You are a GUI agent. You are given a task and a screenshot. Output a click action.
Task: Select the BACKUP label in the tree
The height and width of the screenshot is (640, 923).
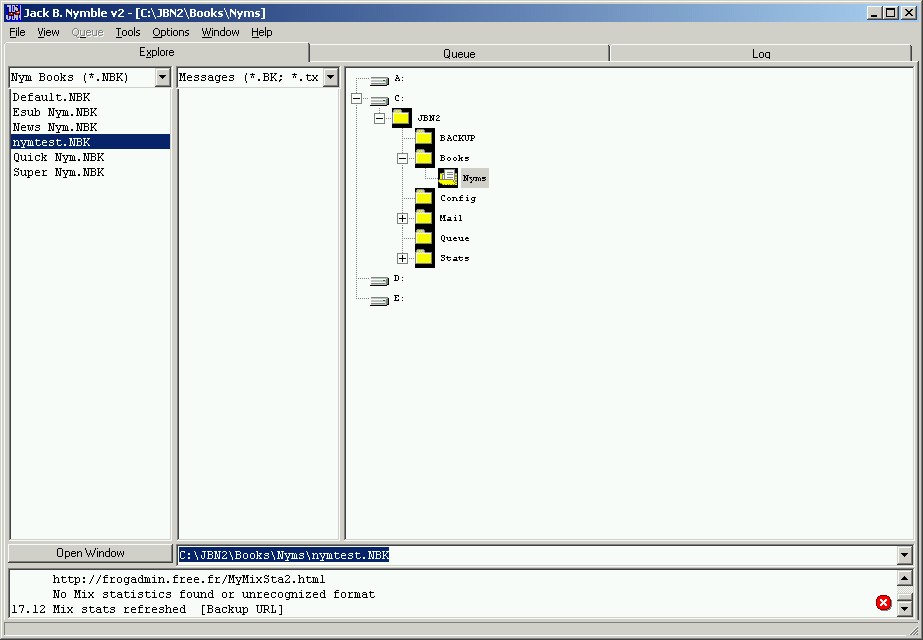tap(457, 138)
